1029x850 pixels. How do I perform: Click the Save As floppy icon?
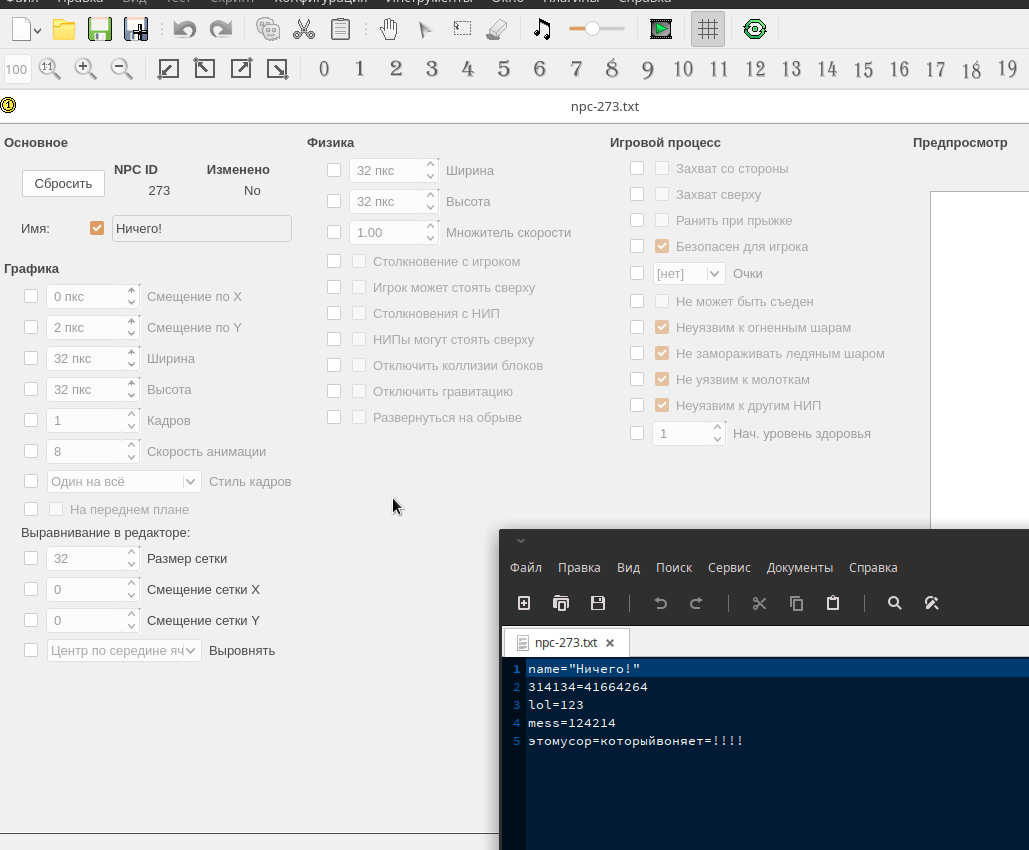click(x=136, y=30)
